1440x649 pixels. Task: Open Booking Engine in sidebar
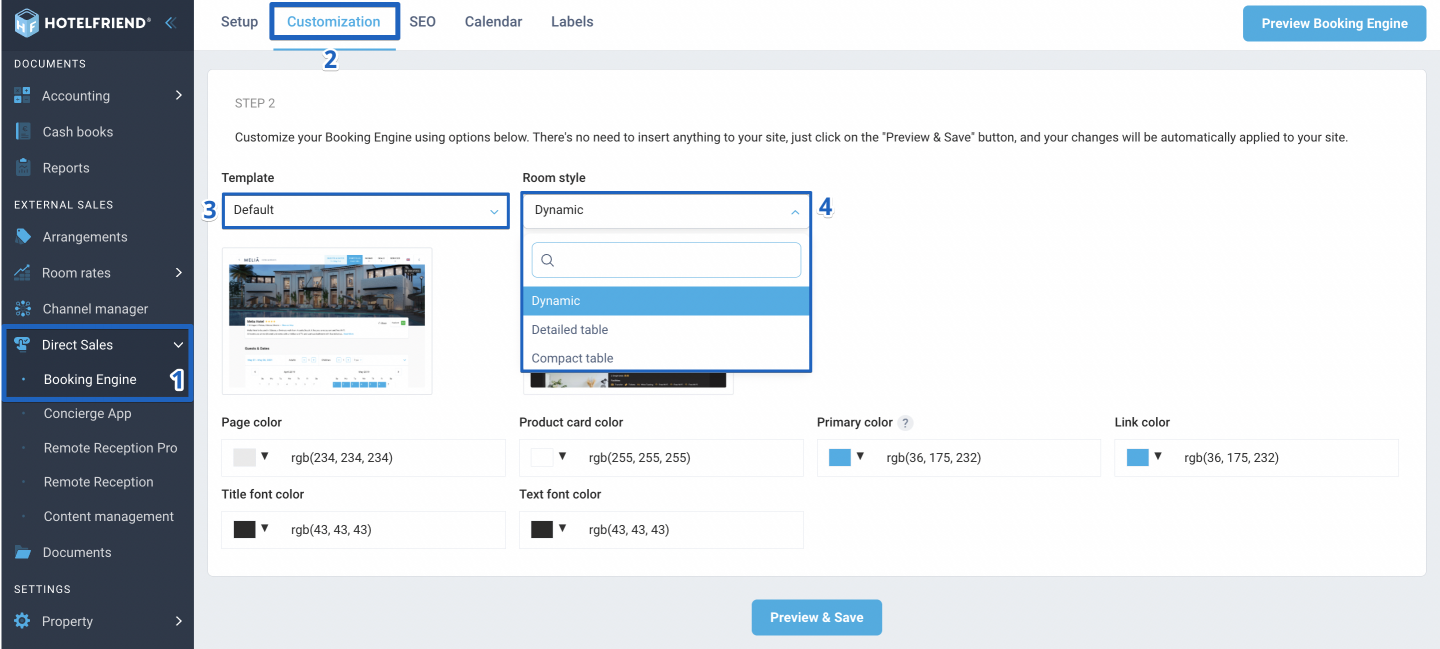90,380
